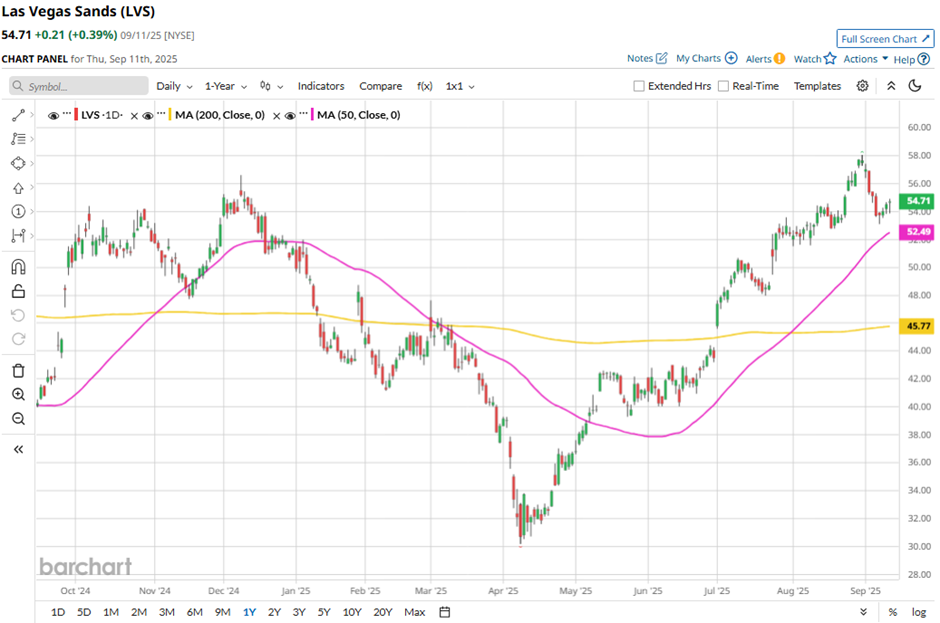Viewport: 940px width, 623px height.
Task: Select the Max range tab
Action: [415, 612]
